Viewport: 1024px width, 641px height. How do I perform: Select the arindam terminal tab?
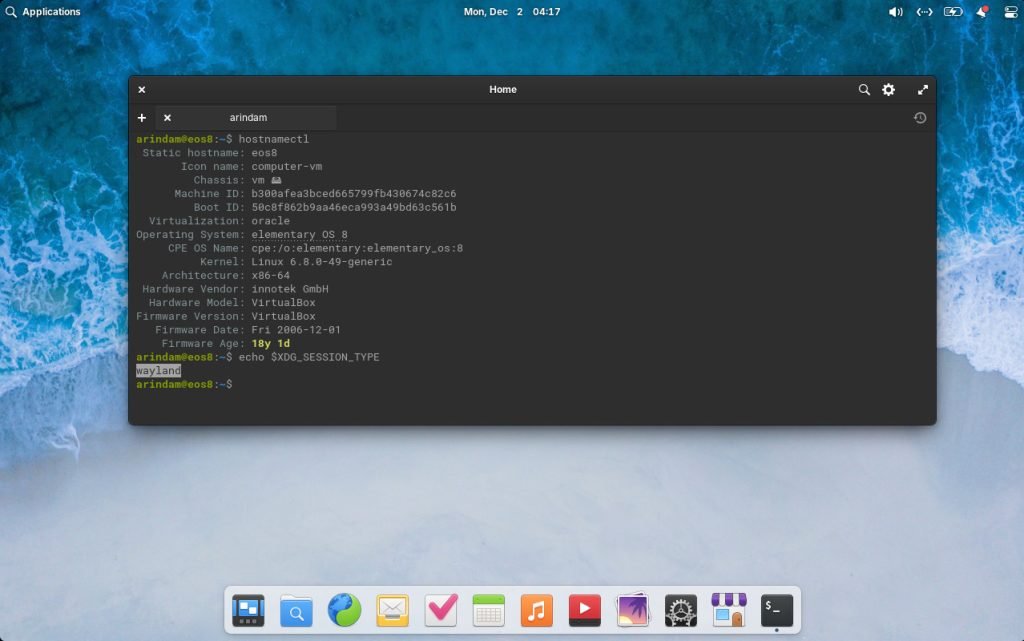point(248,118)
